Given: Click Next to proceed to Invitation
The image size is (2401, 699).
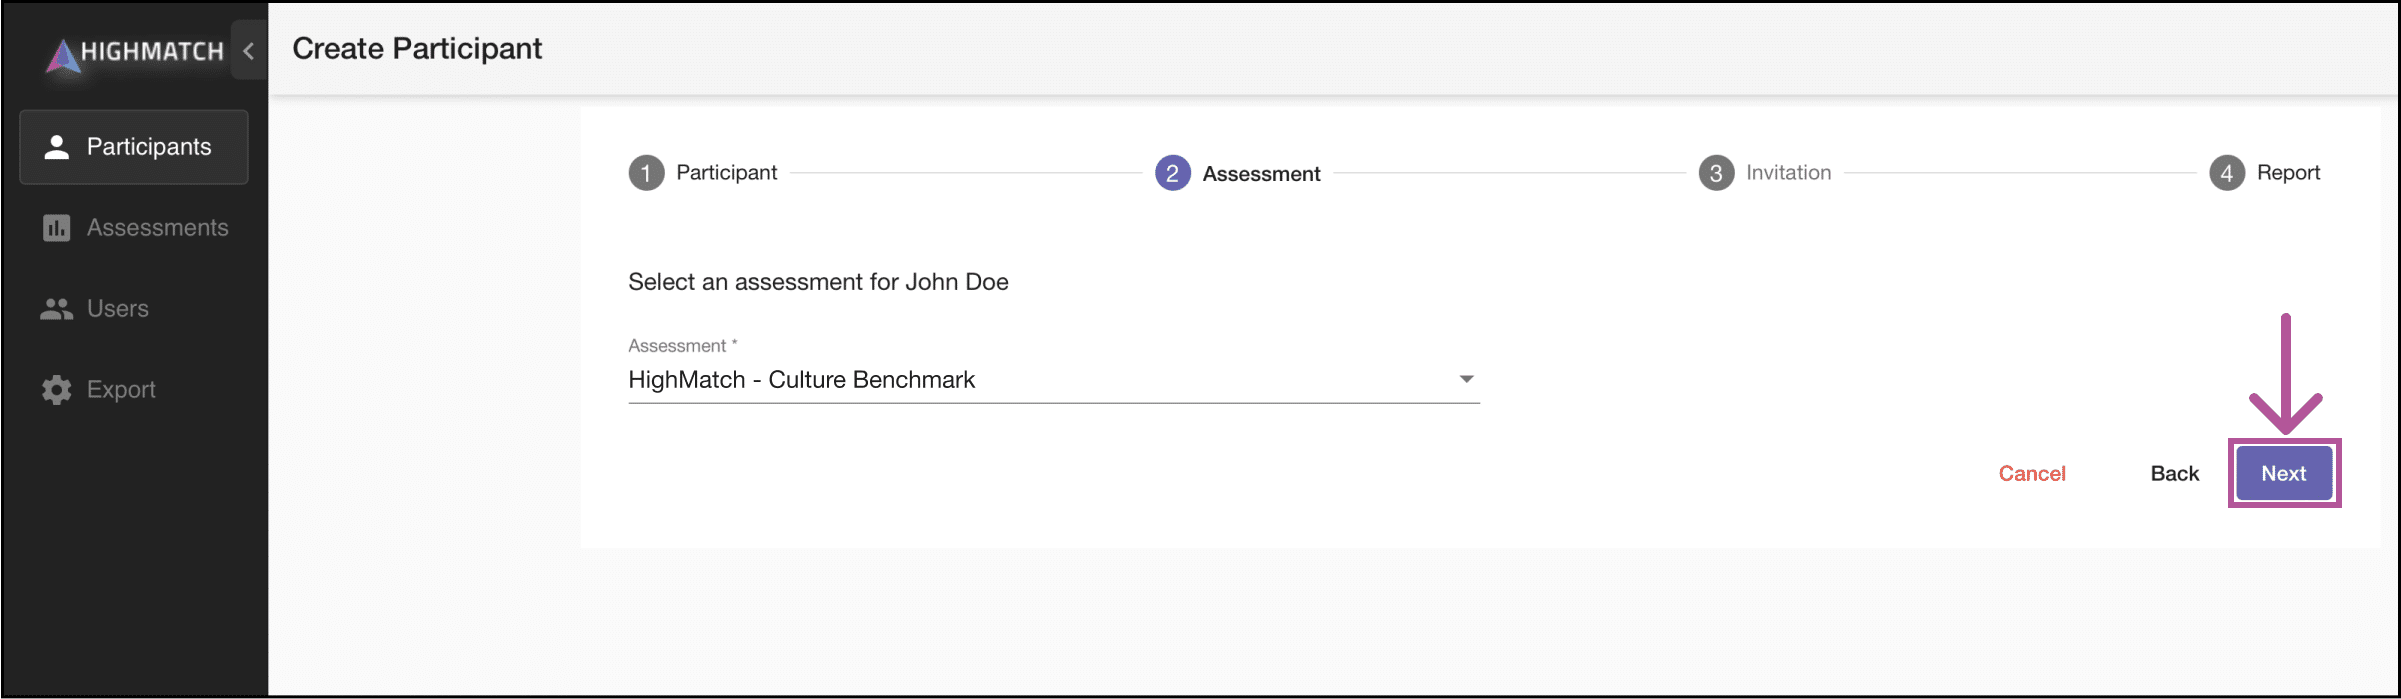Looking at the screenshot, I should point(2284,474).
